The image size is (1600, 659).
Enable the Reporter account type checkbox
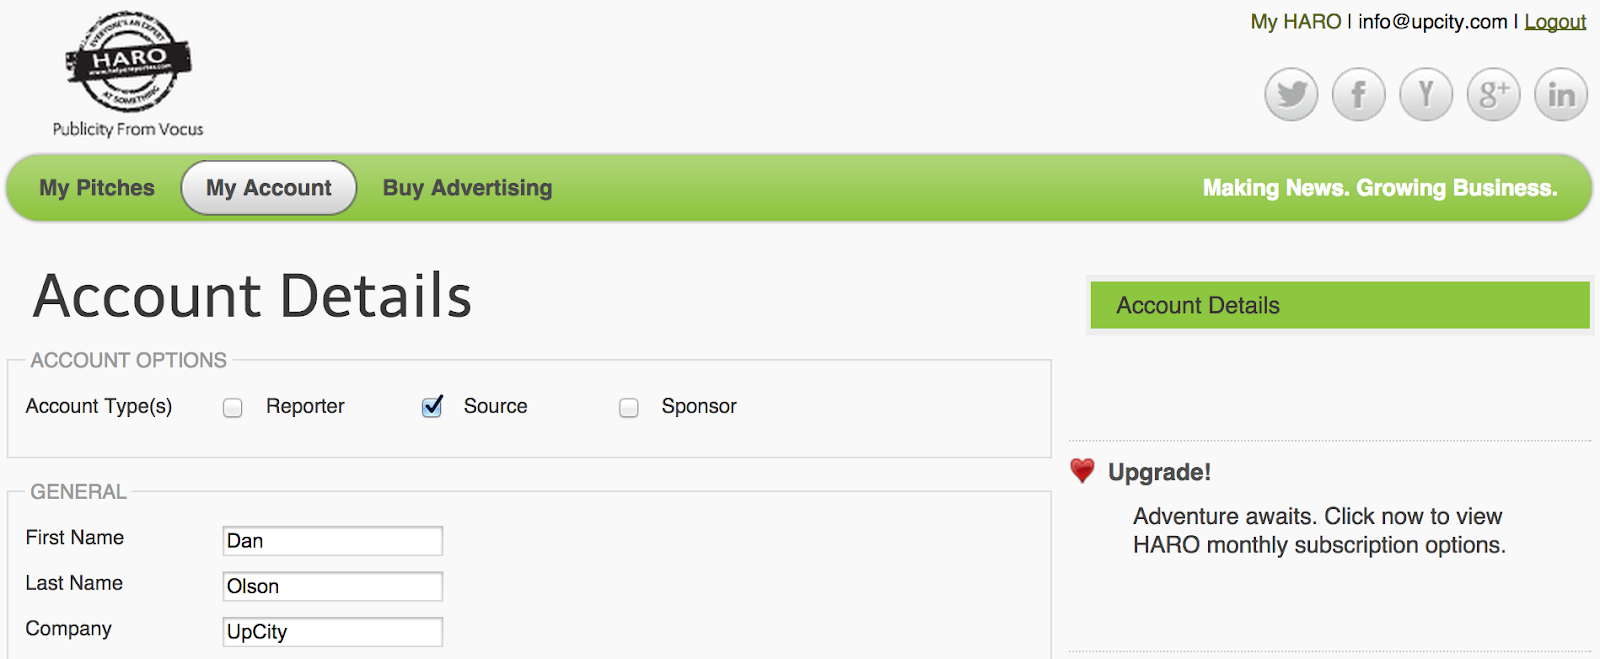tap(233, 408)
